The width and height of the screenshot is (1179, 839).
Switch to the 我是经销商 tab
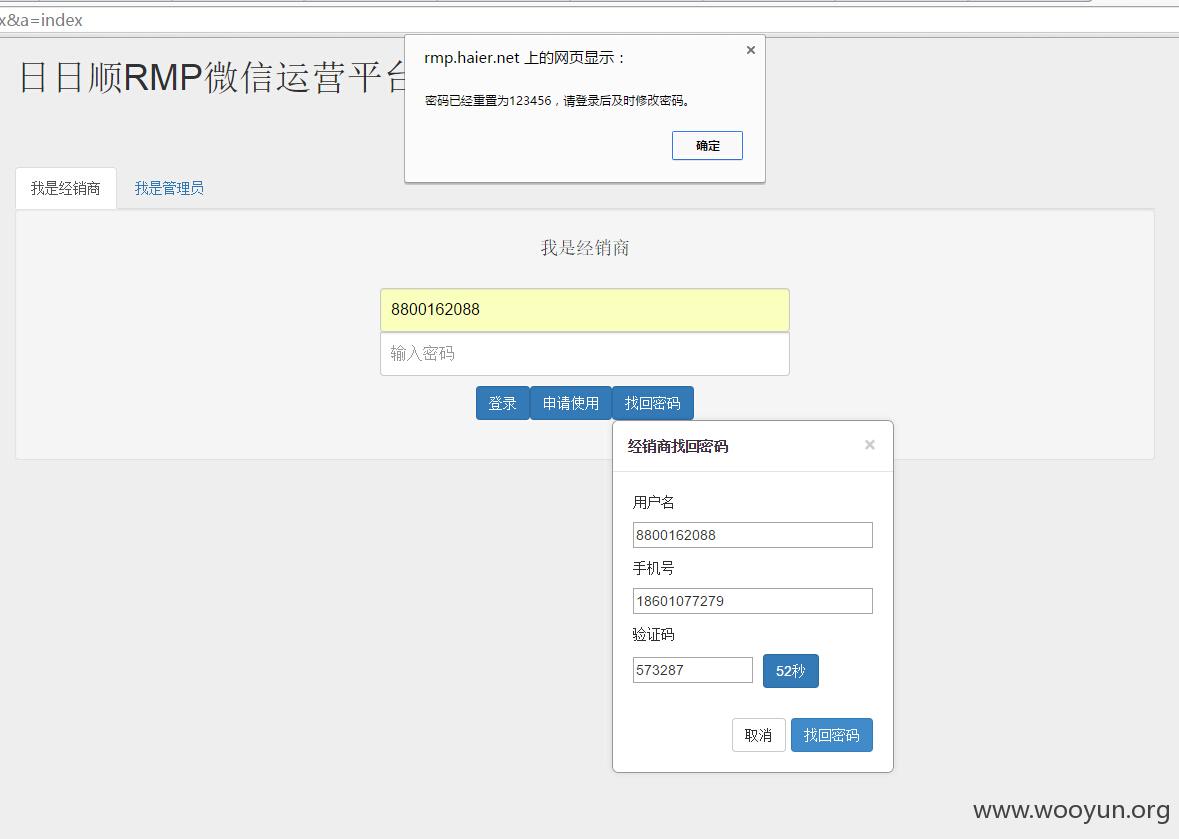pyautogui.click(x=65, y=188)
